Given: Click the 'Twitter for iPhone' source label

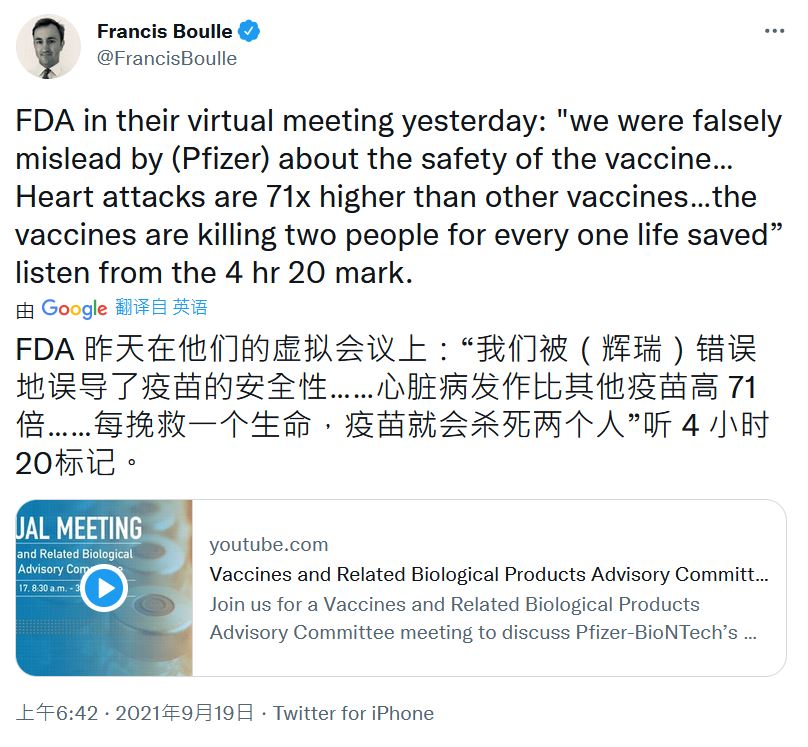Looking at the screenshot, I should click(x=353, y=713).
